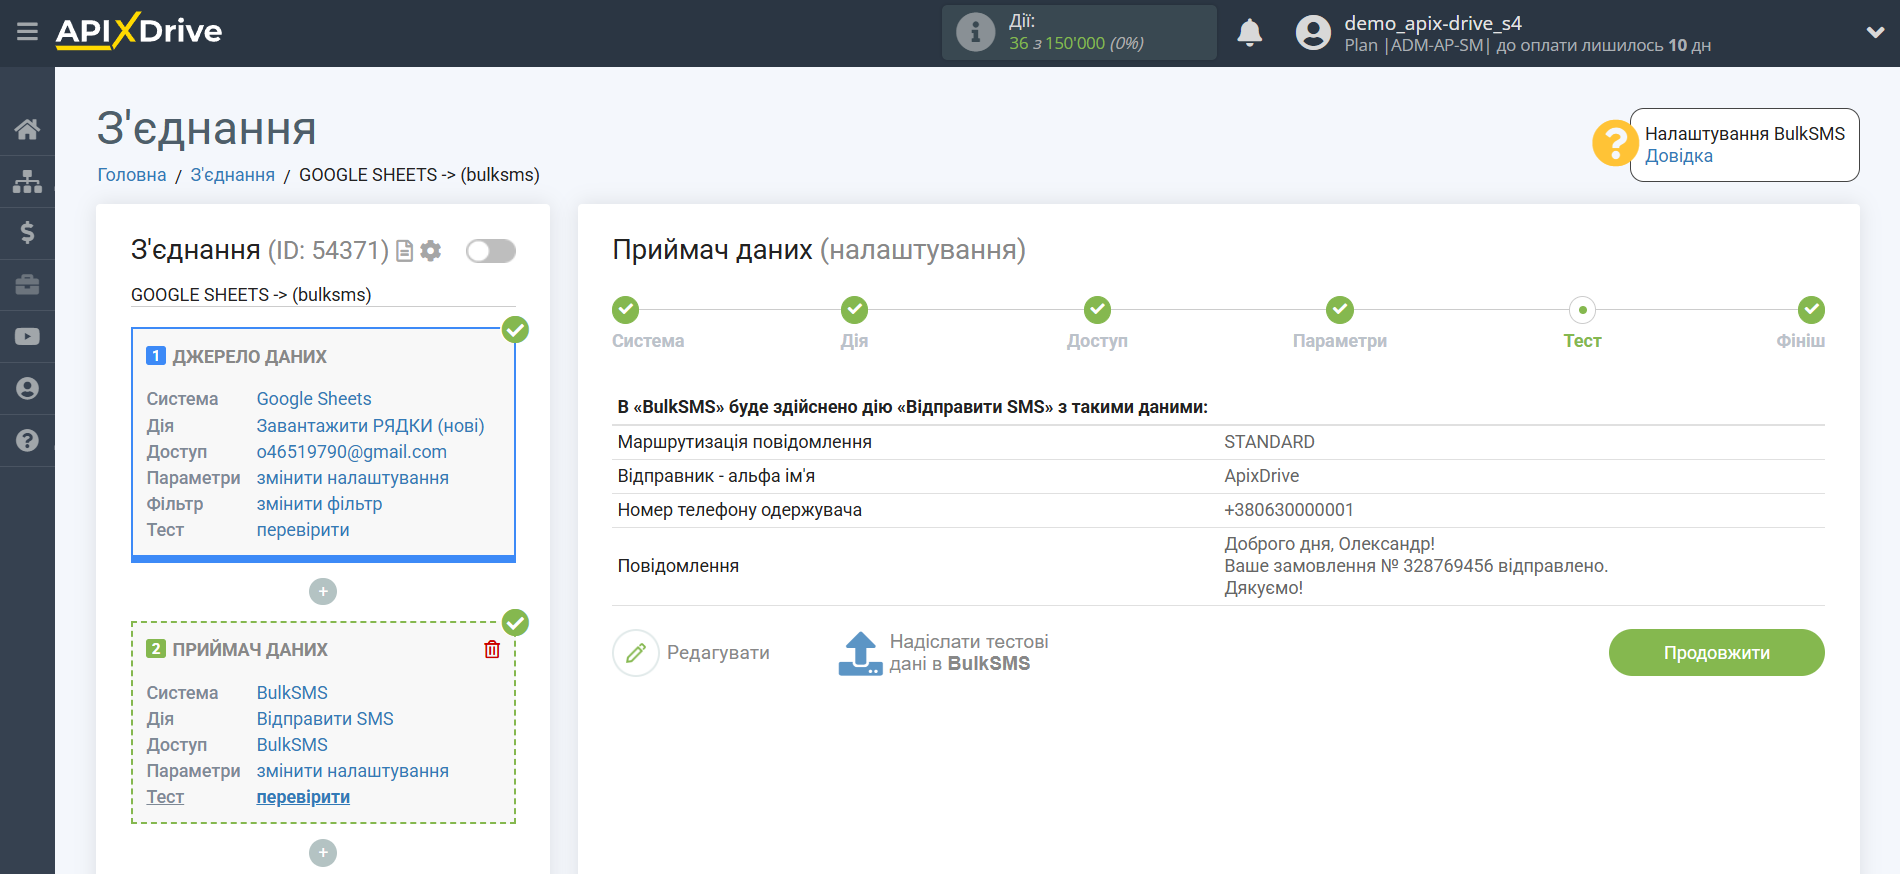Viewport: 1900px width, 874px height.
Task: Click the Продовжити button
Action: [1716, 653]
